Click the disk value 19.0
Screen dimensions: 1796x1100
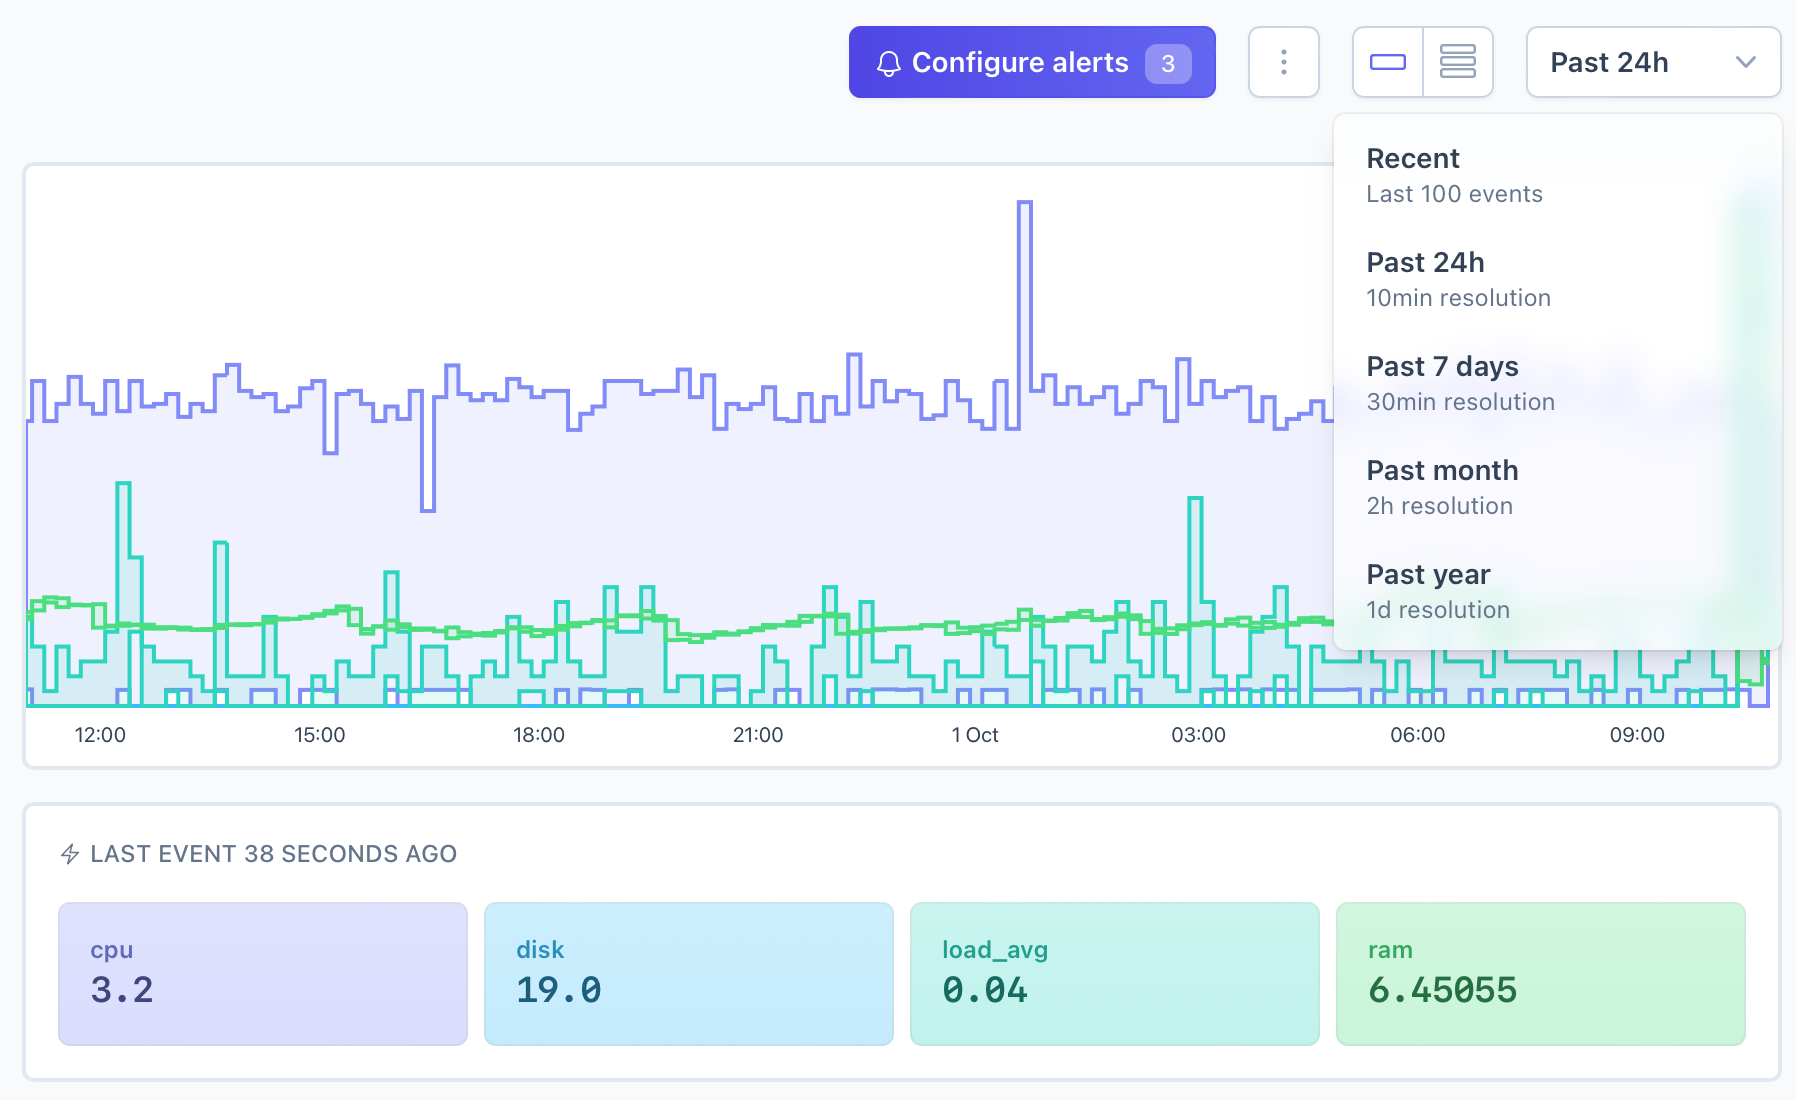click(559, 990)
